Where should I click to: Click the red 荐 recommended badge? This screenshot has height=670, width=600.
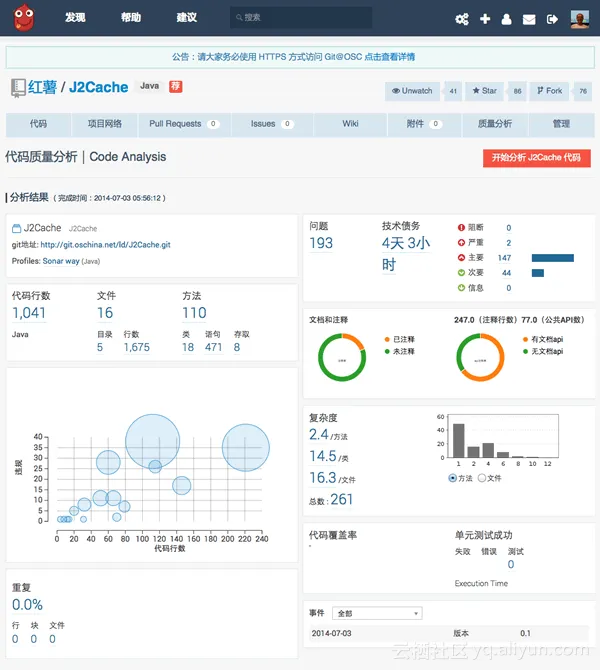coord(176,86)
